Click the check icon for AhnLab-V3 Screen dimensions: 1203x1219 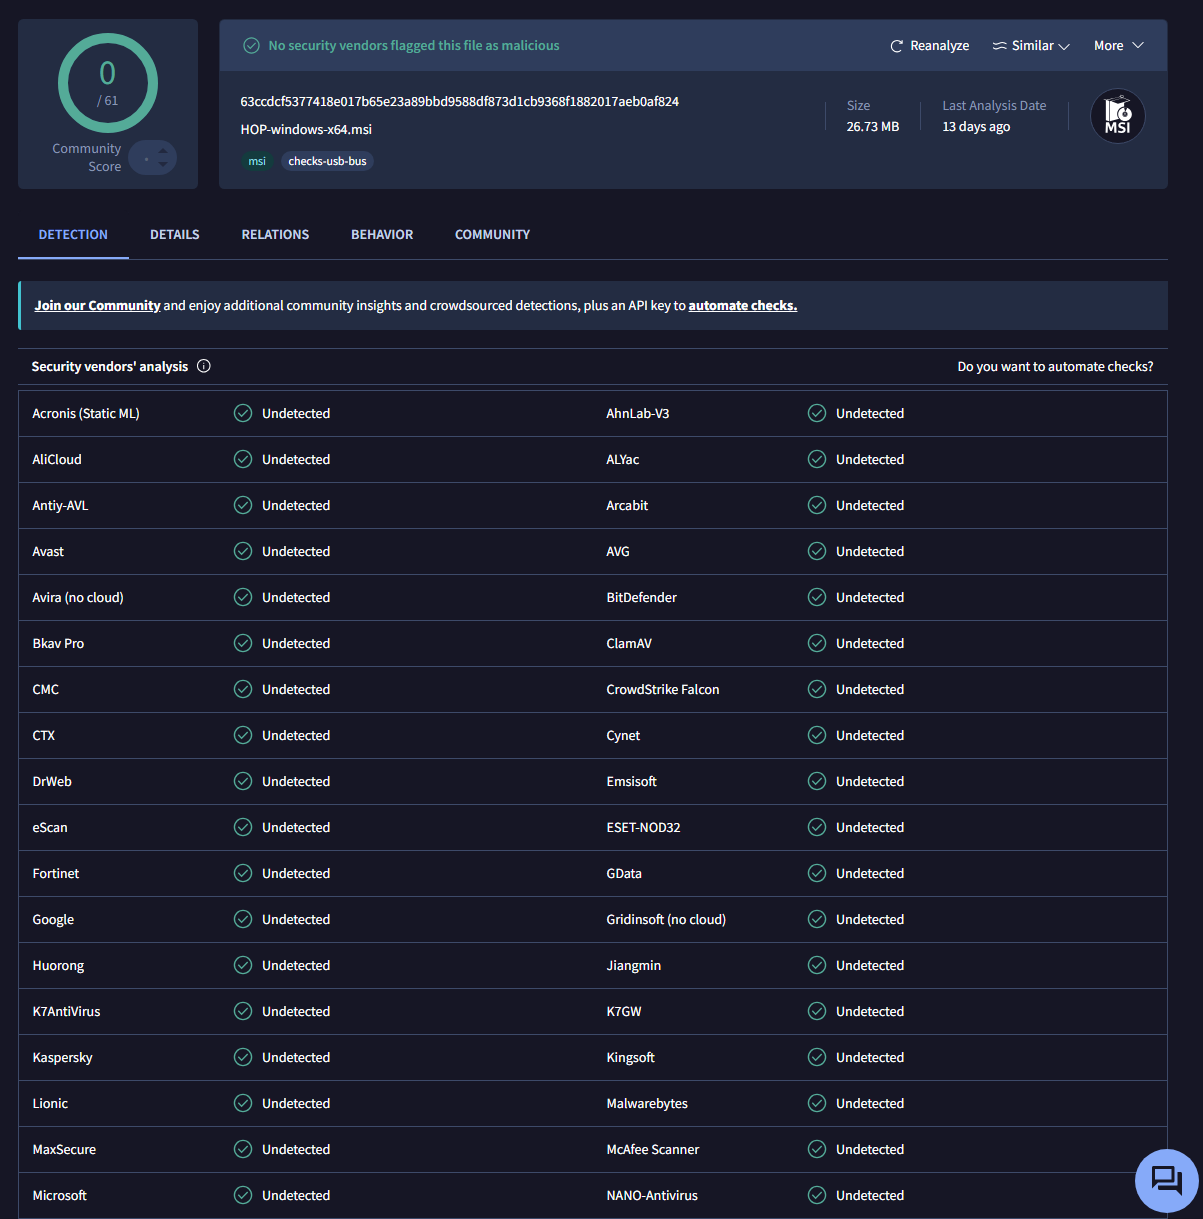click(x=817, y=413)
